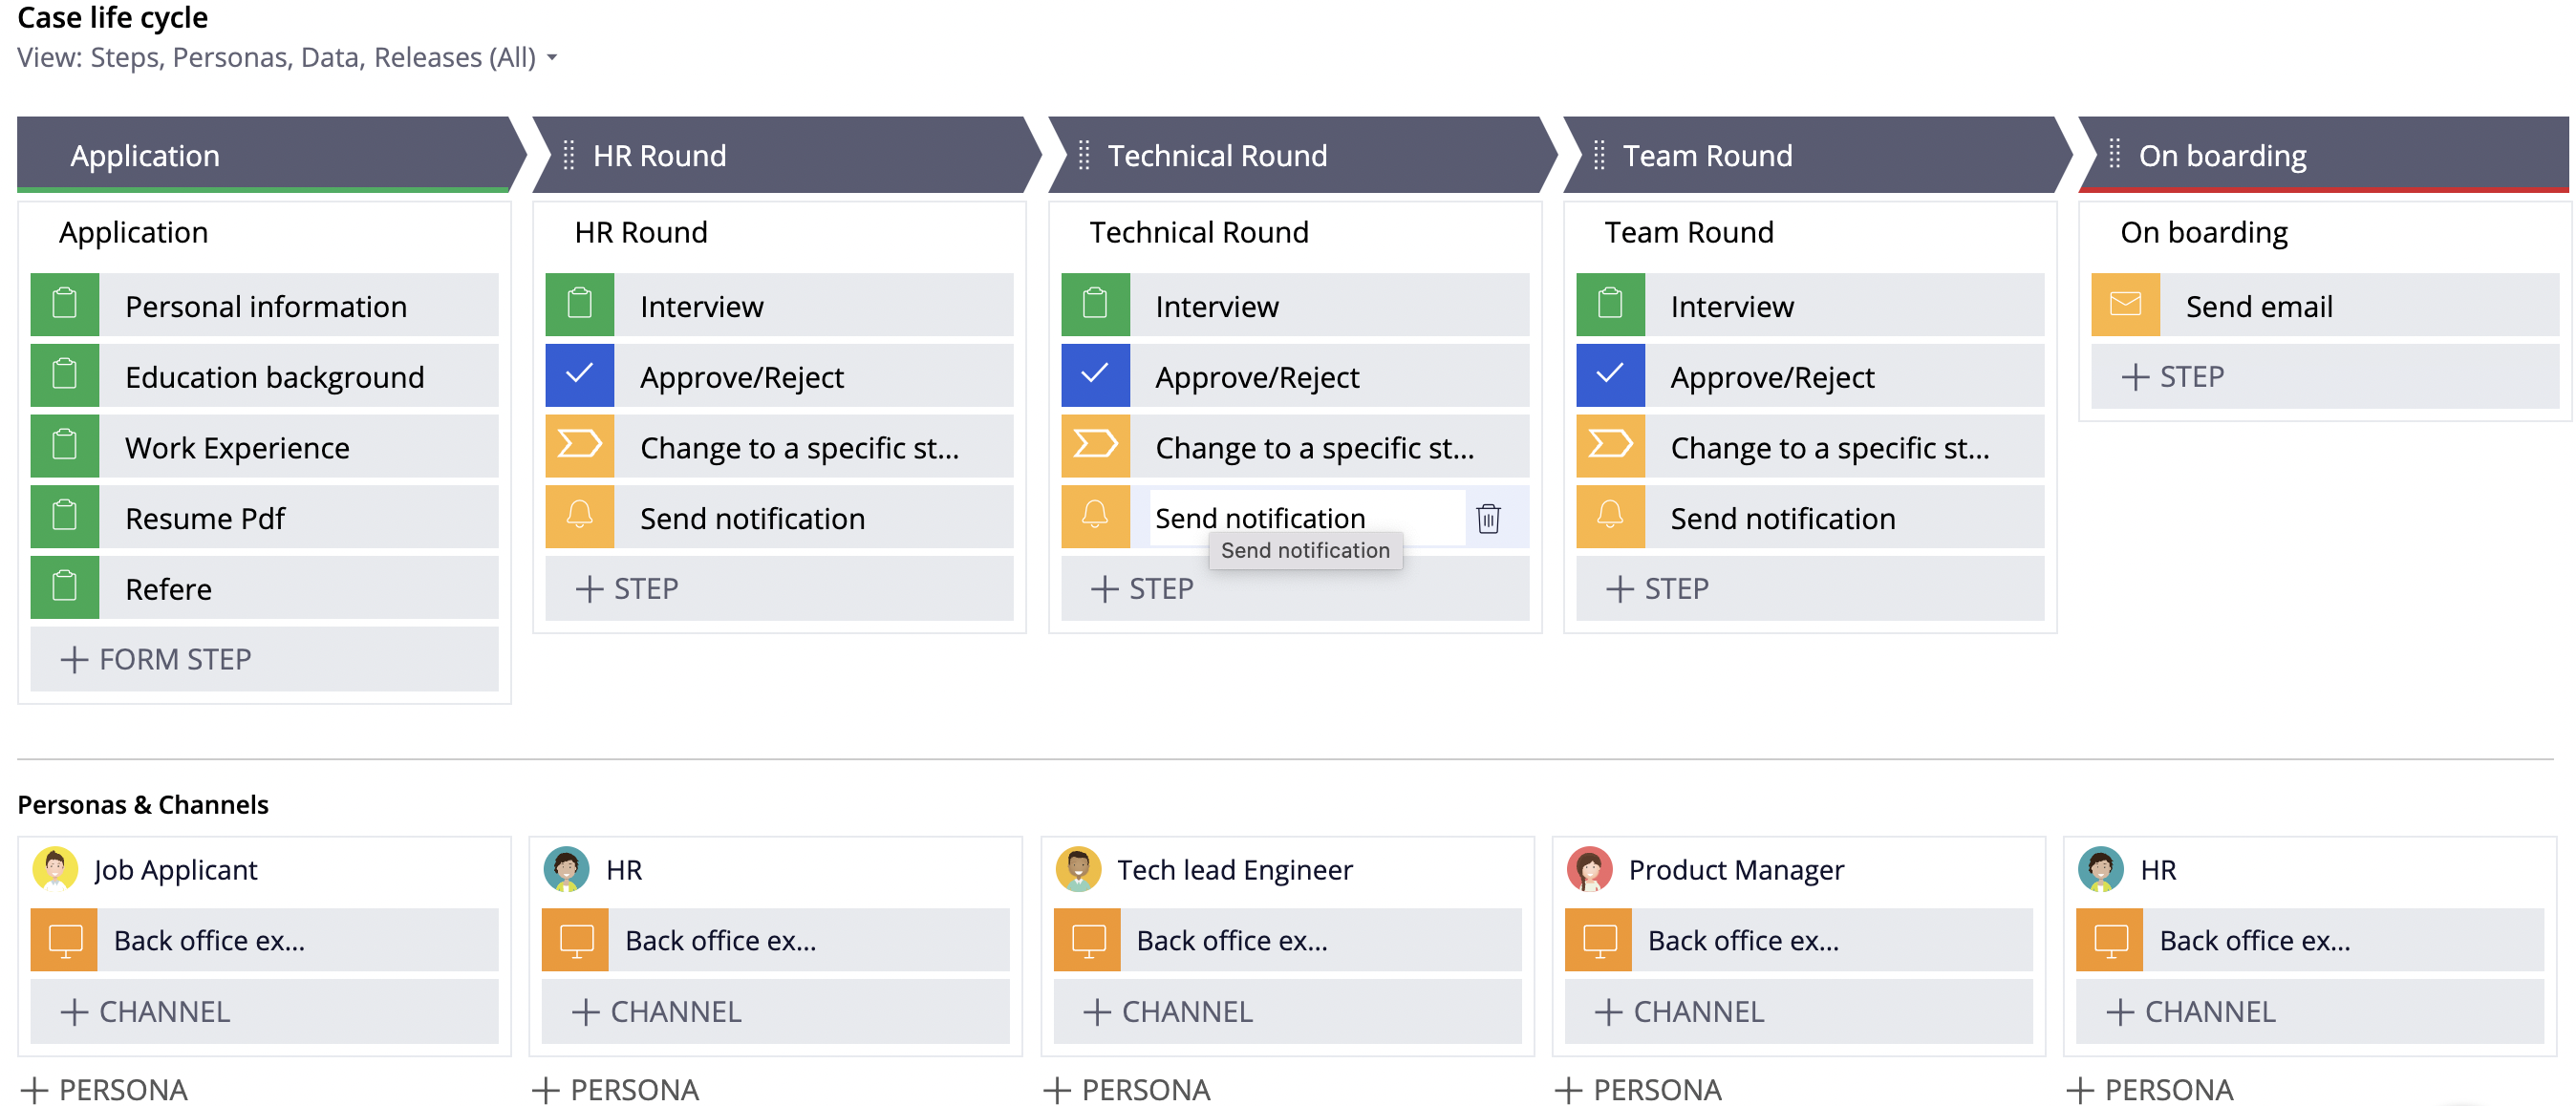This screenshot has height=1106, width=2576.
Task: Delete the Technical Round Send notification step
Action: 1488,518
